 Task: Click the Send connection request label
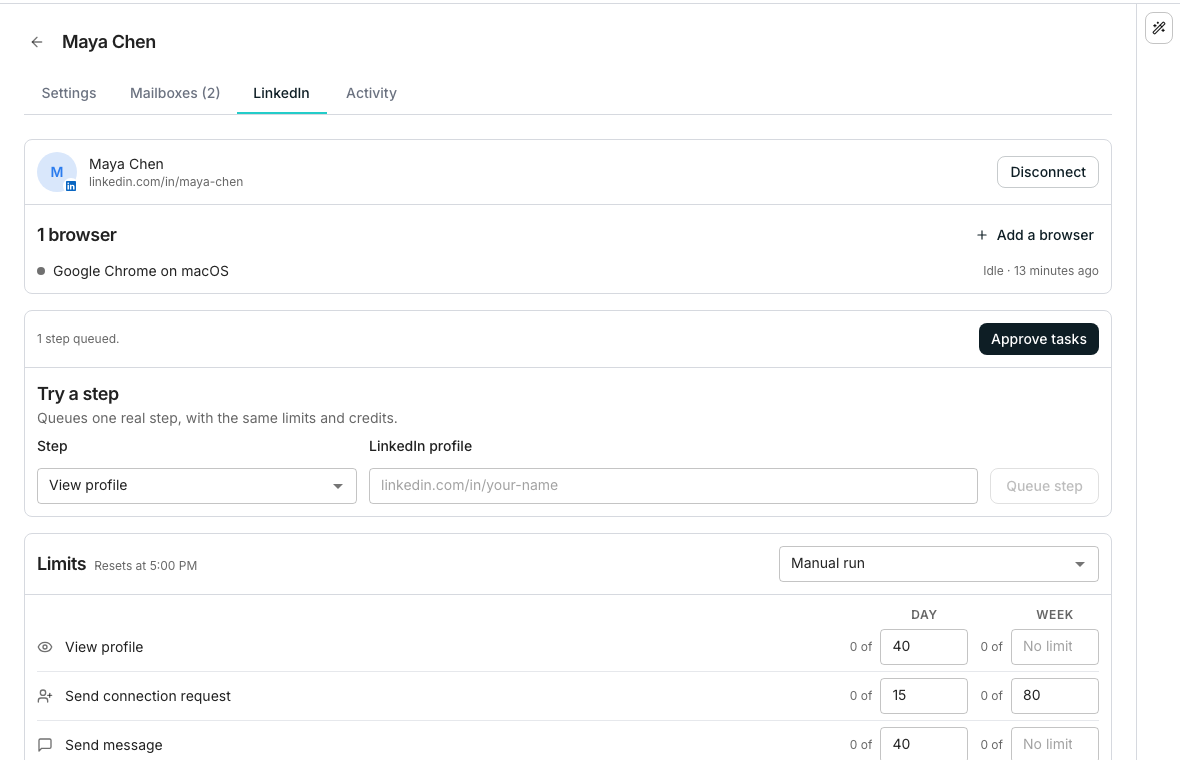148,696
